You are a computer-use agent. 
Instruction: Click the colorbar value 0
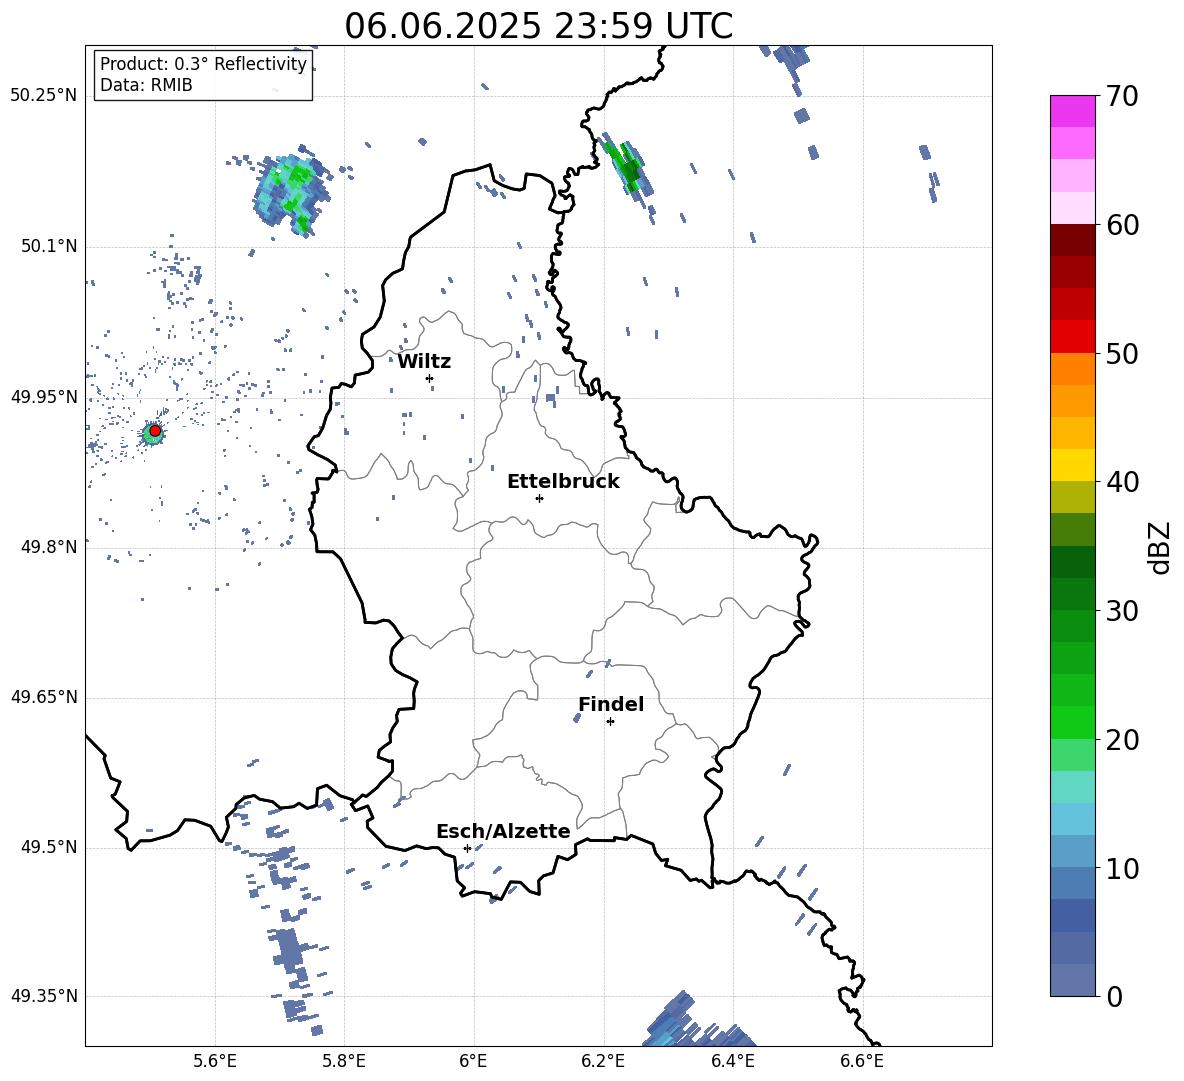tap(1115, 997)
